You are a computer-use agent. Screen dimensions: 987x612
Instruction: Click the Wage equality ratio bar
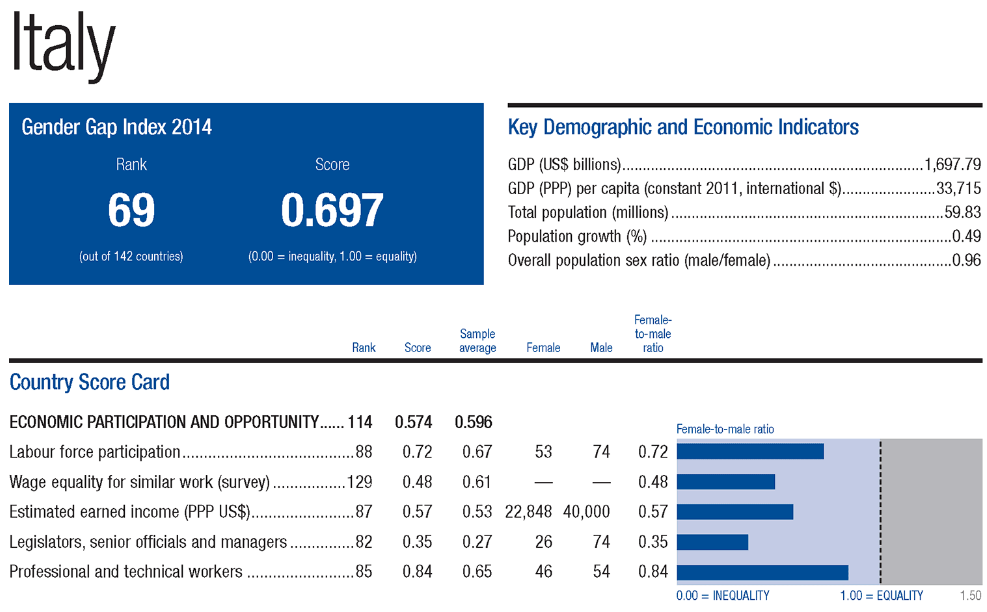pyautogui.click(x=726, y=482)
